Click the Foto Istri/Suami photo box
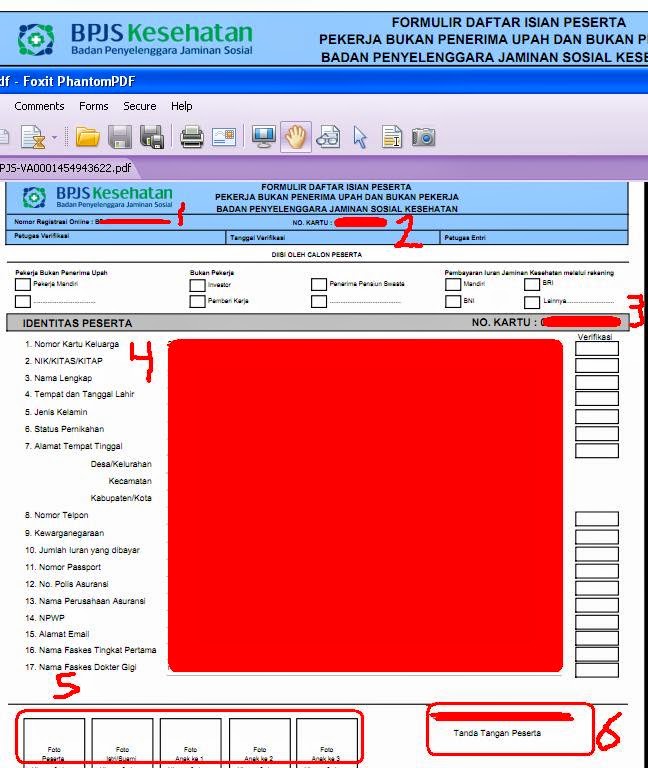The image size is (648, 768). point(122,743)
